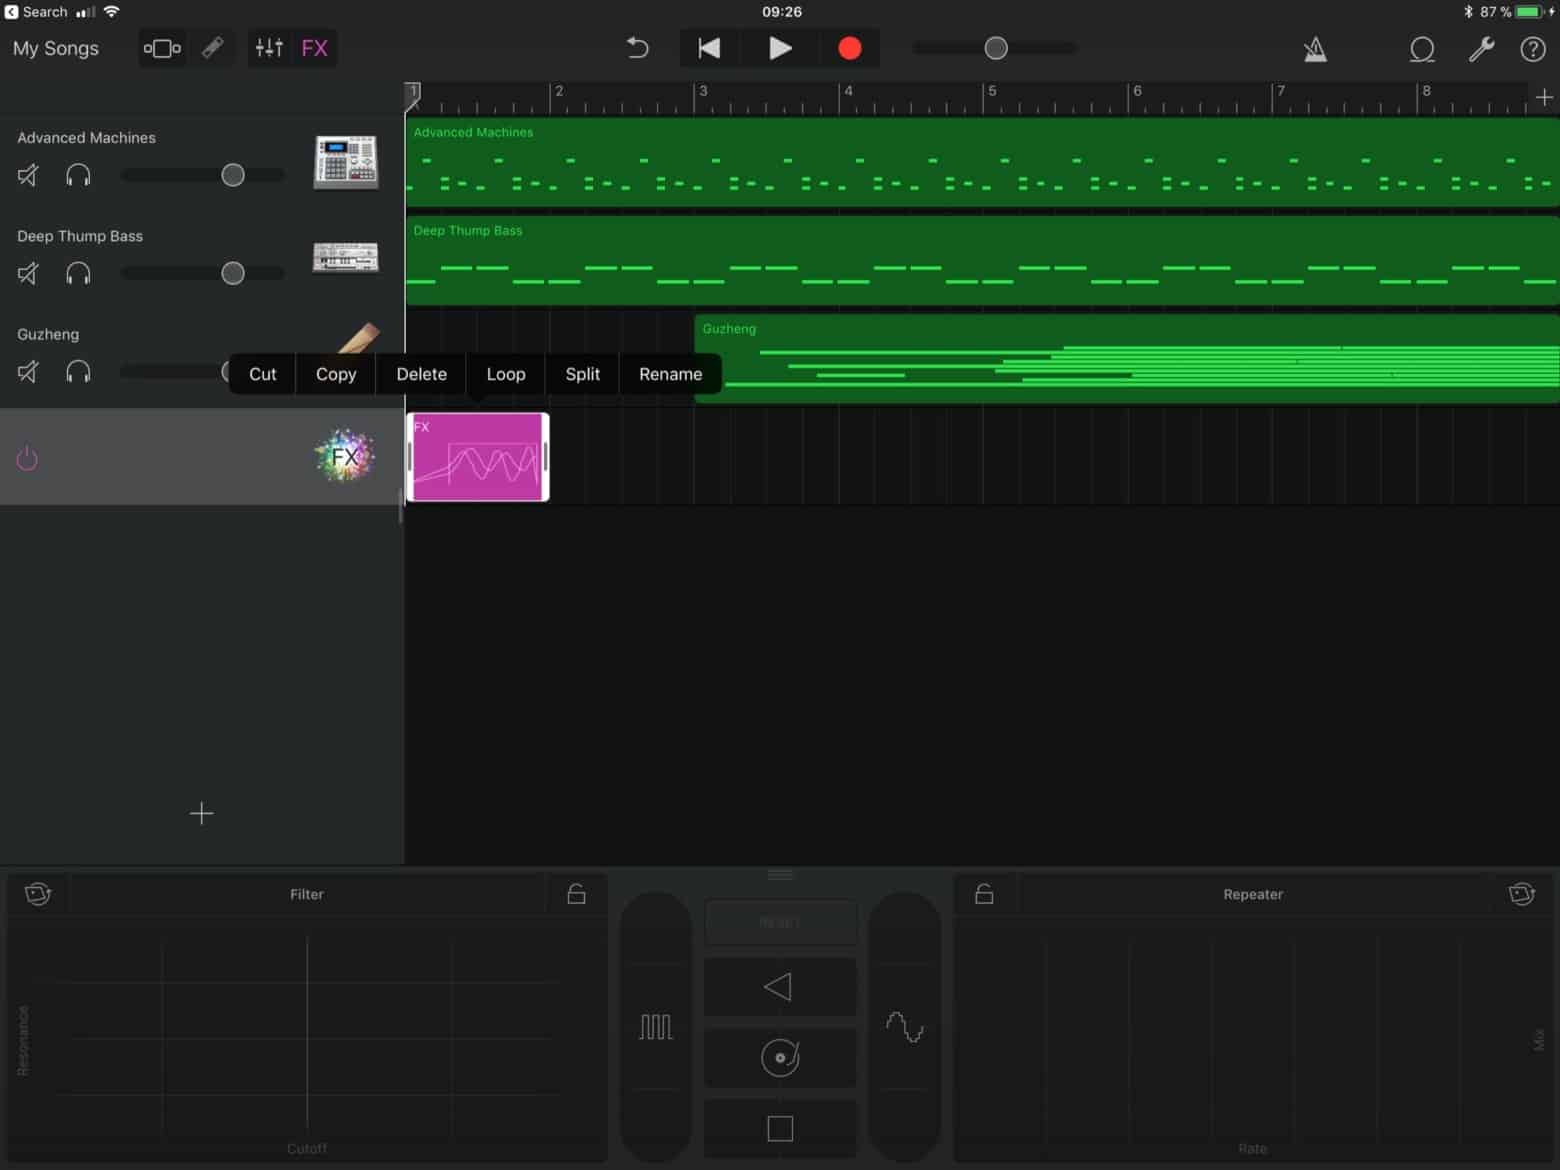The width and height of the screenshot is (1560, 1170).
Task: Solo the Deep Thump Bass track with headphones
Action: [x=78, y=273]
